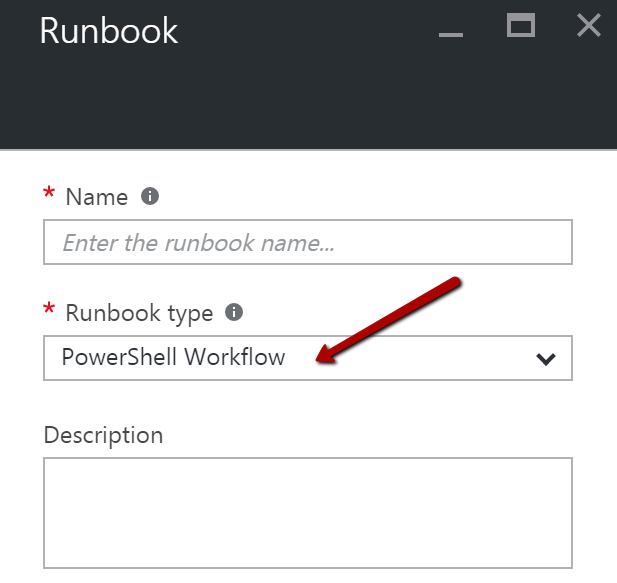Click the bottom edge of the Description box

(x=307, y=567)
